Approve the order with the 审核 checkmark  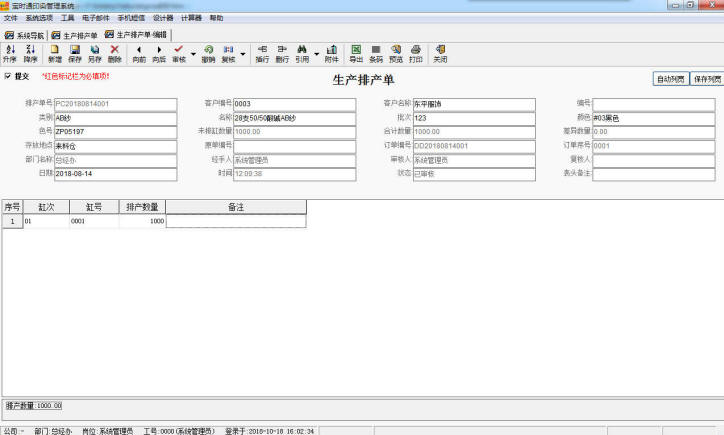click(179, 54)
